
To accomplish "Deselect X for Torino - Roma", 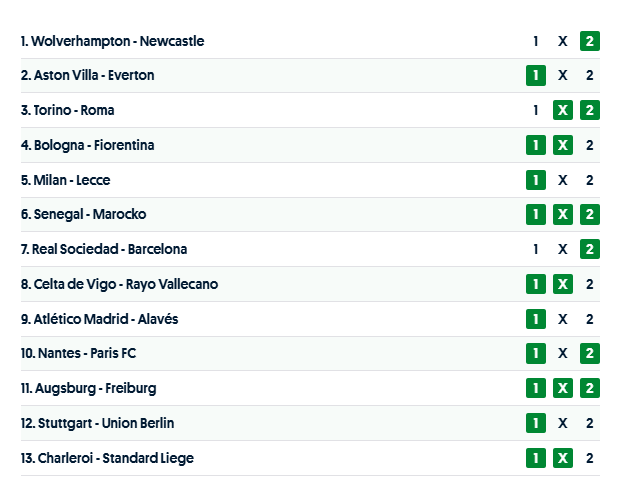I will (563, 110).
